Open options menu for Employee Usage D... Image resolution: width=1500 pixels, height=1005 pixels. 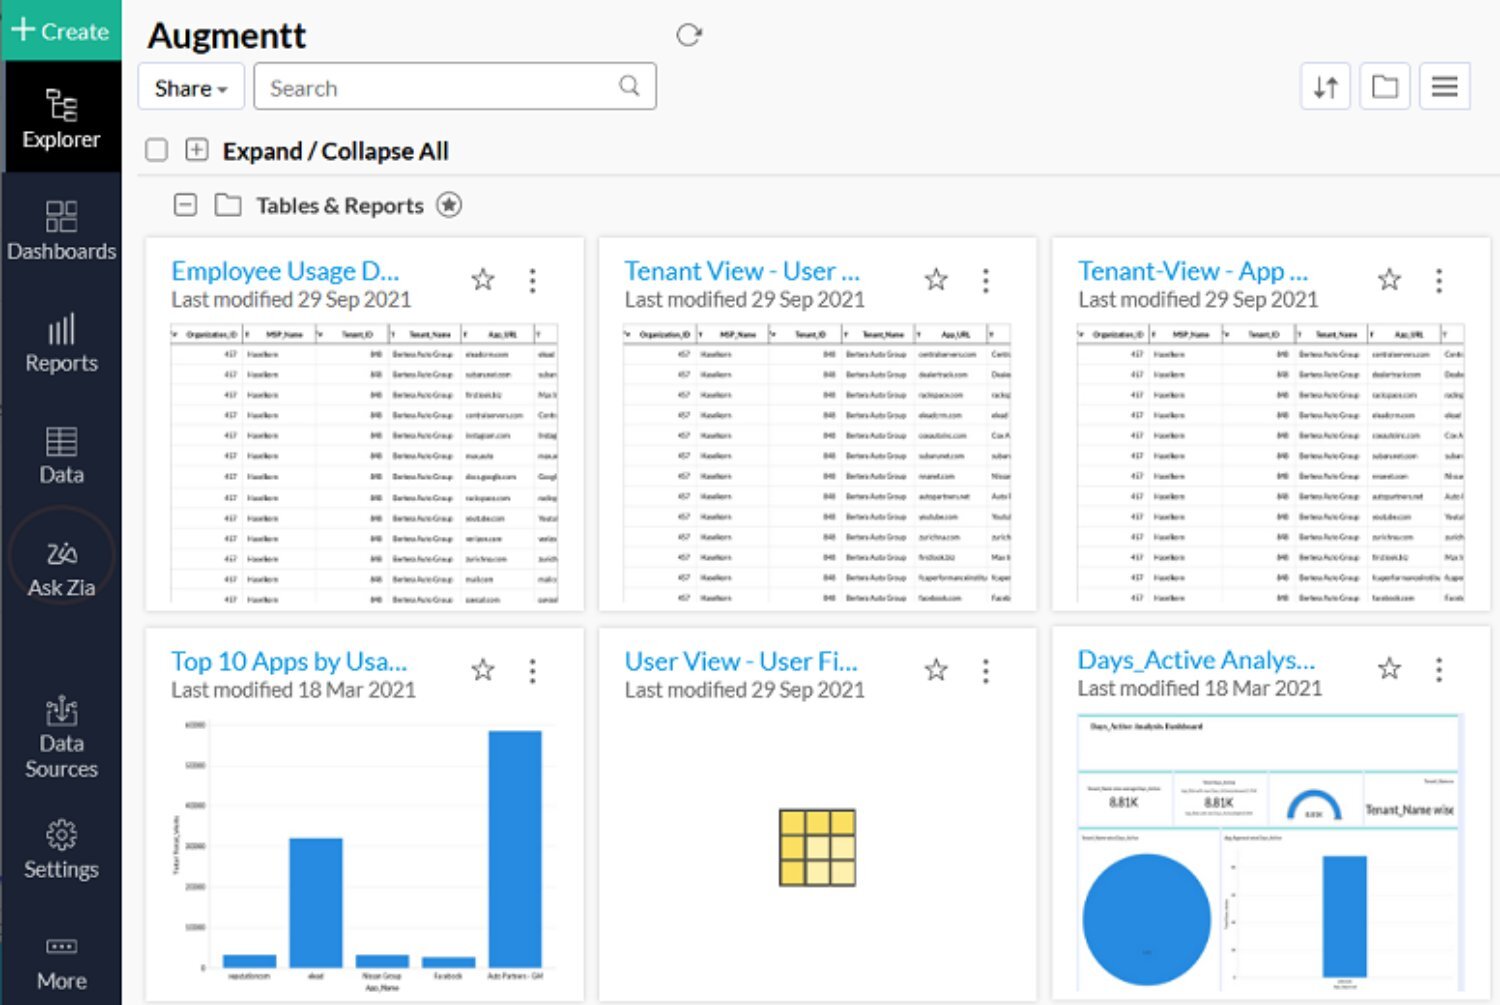pyautogui.click(x=532, y=280)
